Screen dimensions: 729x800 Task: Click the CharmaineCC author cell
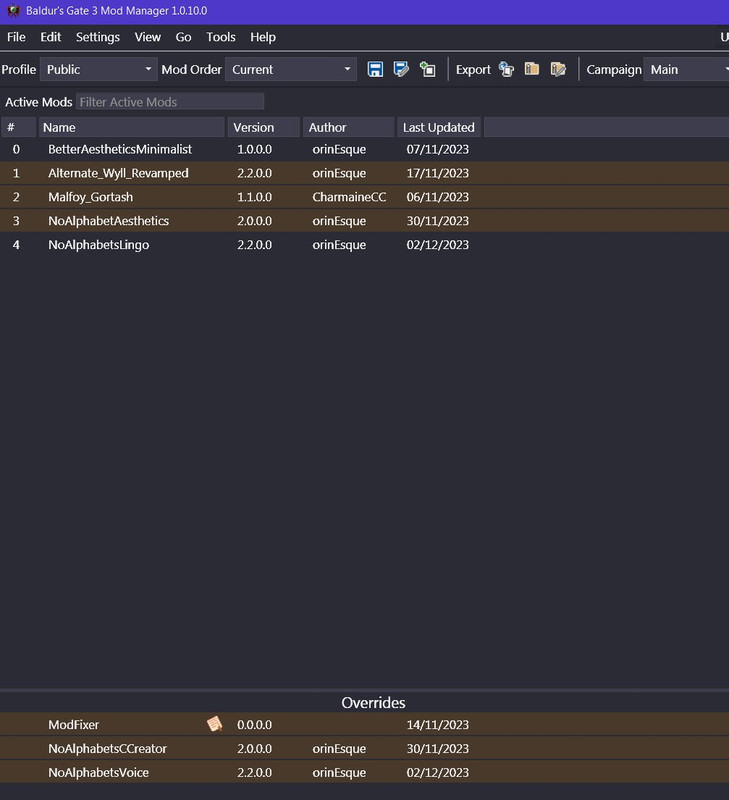point(349,197)
